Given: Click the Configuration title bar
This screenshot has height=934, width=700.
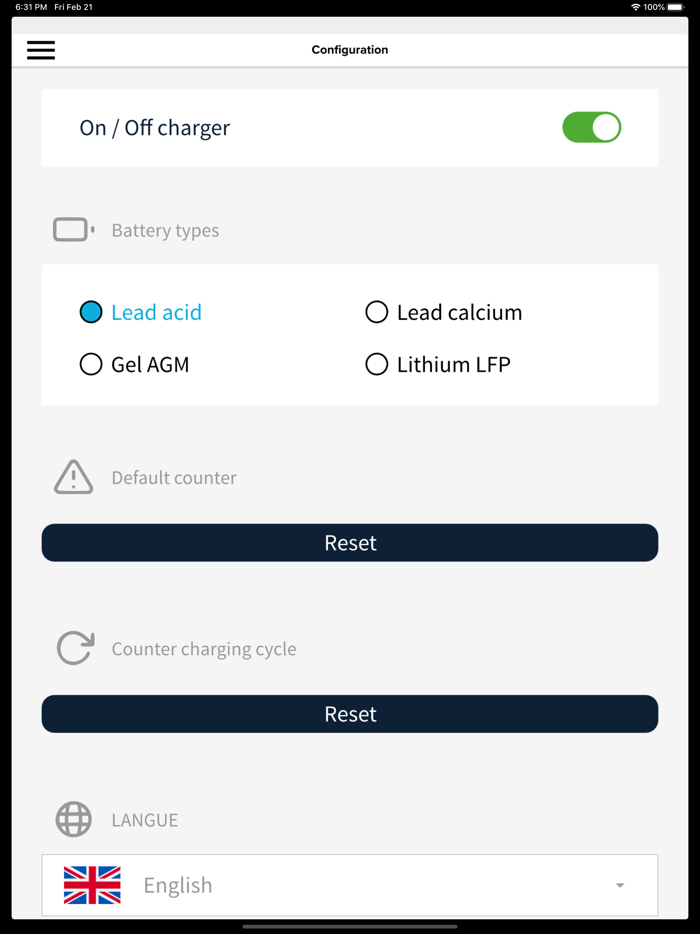Looking at the screenshot, I should tap(350, 49).
